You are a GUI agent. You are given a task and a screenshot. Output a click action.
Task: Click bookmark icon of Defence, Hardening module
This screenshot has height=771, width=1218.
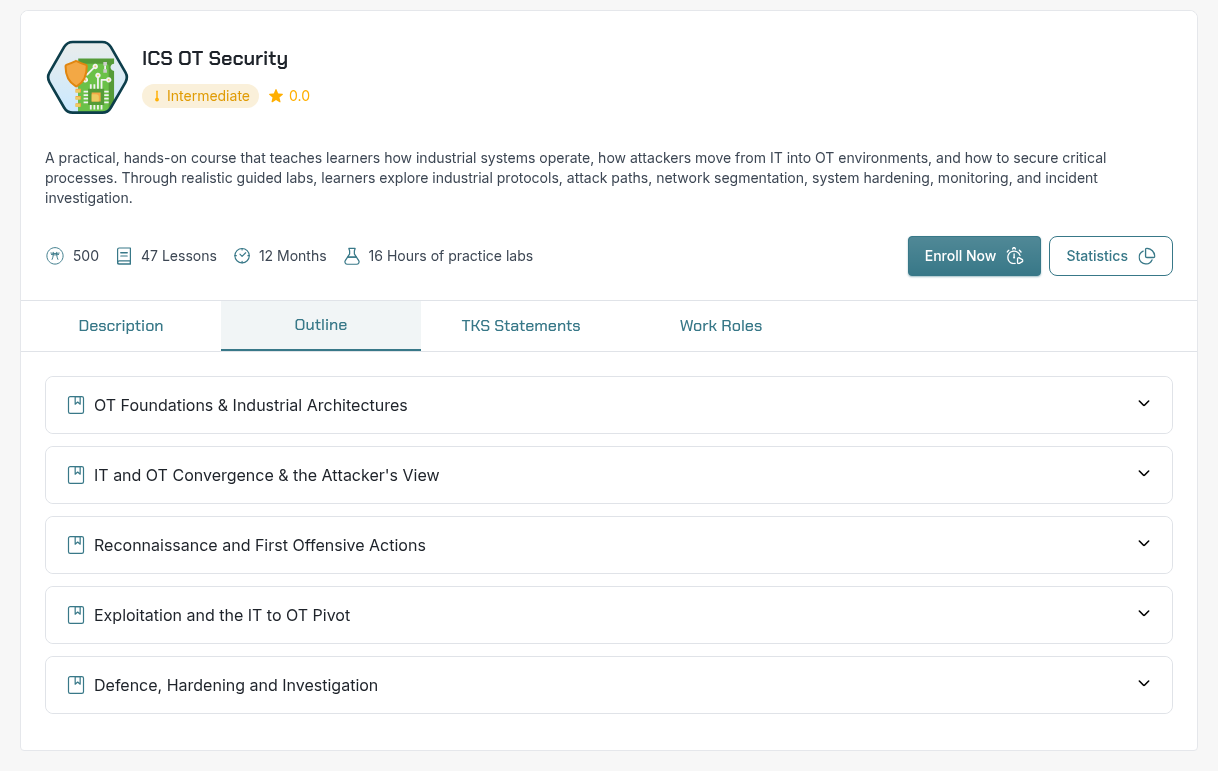tap(75, 685)
